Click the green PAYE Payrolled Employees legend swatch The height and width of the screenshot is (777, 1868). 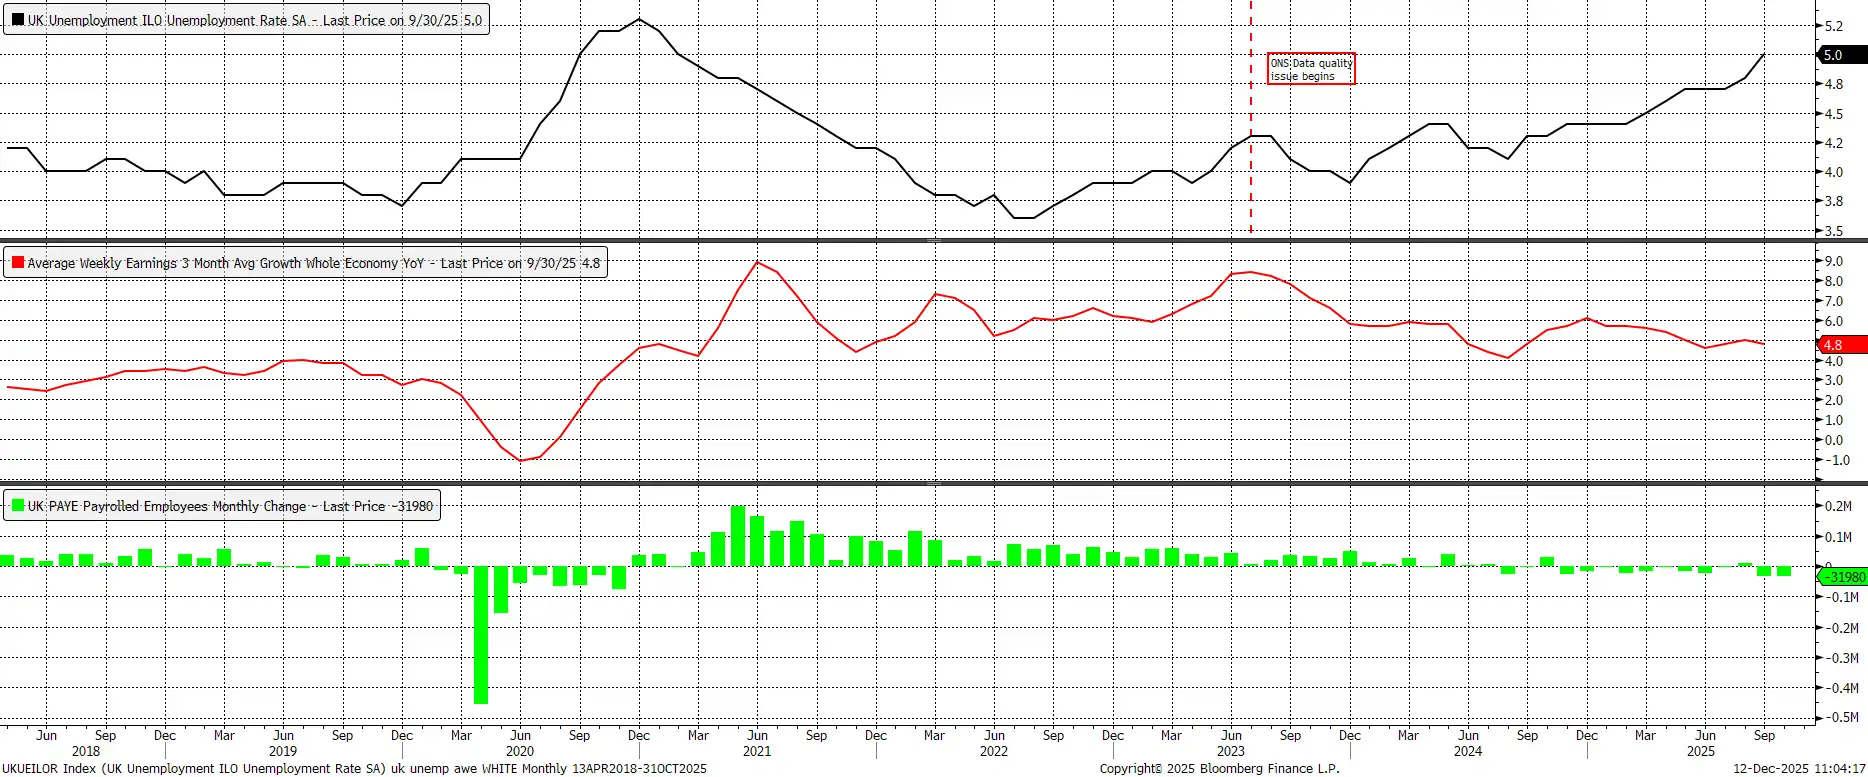pos(18,506)
